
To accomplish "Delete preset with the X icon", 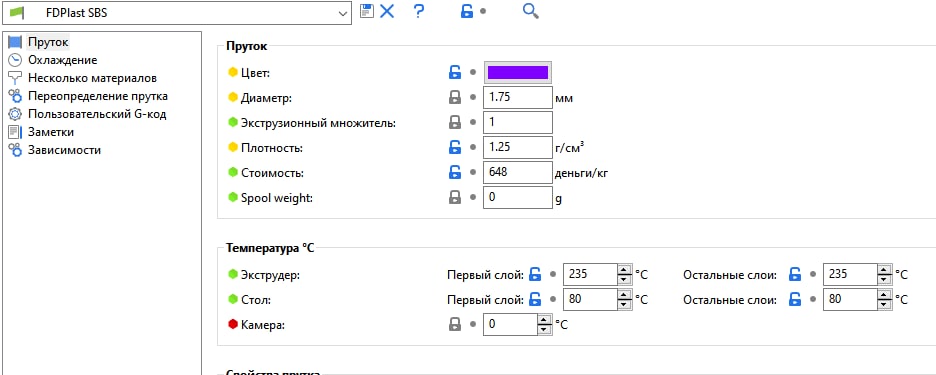I will [387, 11].
